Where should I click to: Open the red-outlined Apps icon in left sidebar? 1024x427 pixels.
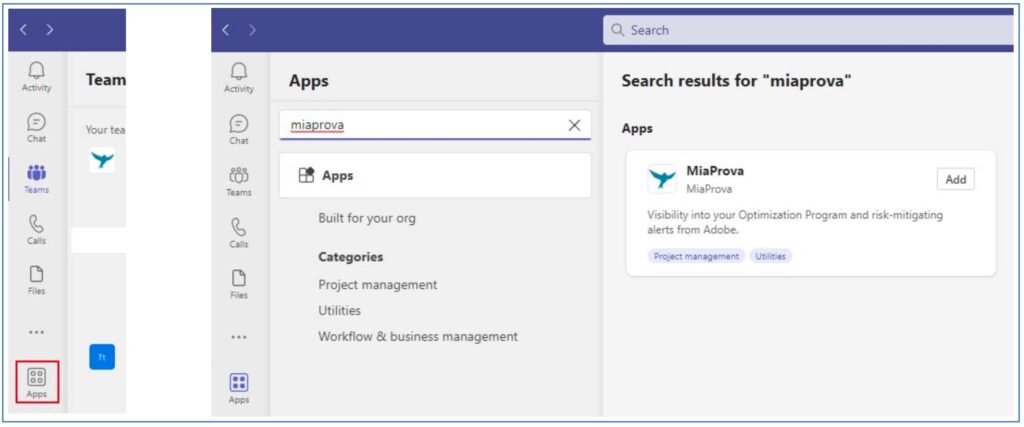point(37,382)
